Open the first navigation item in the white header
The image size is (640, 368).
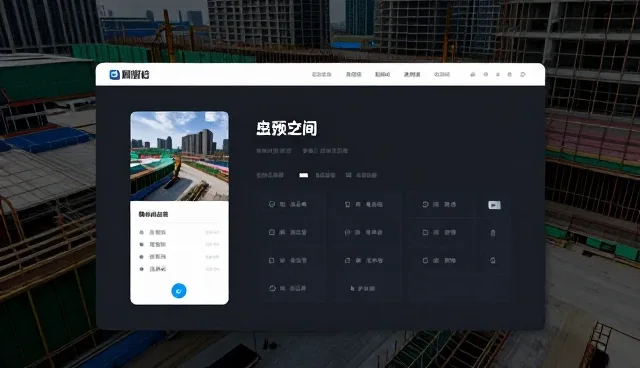coord(322,74)
